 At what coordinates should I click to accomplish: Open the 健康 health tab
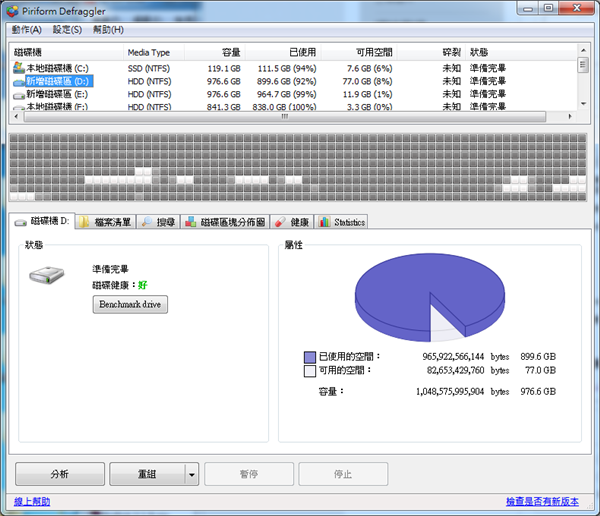pyautogui.click(x=292, y=222)
